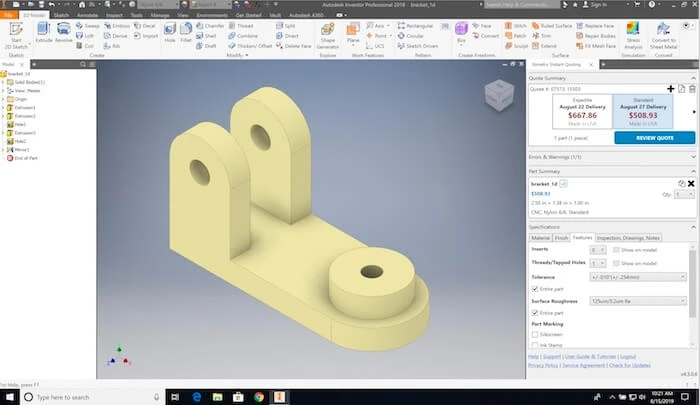Choose the Sweep tool
The image size is (700, 405).
click(88, 26)
